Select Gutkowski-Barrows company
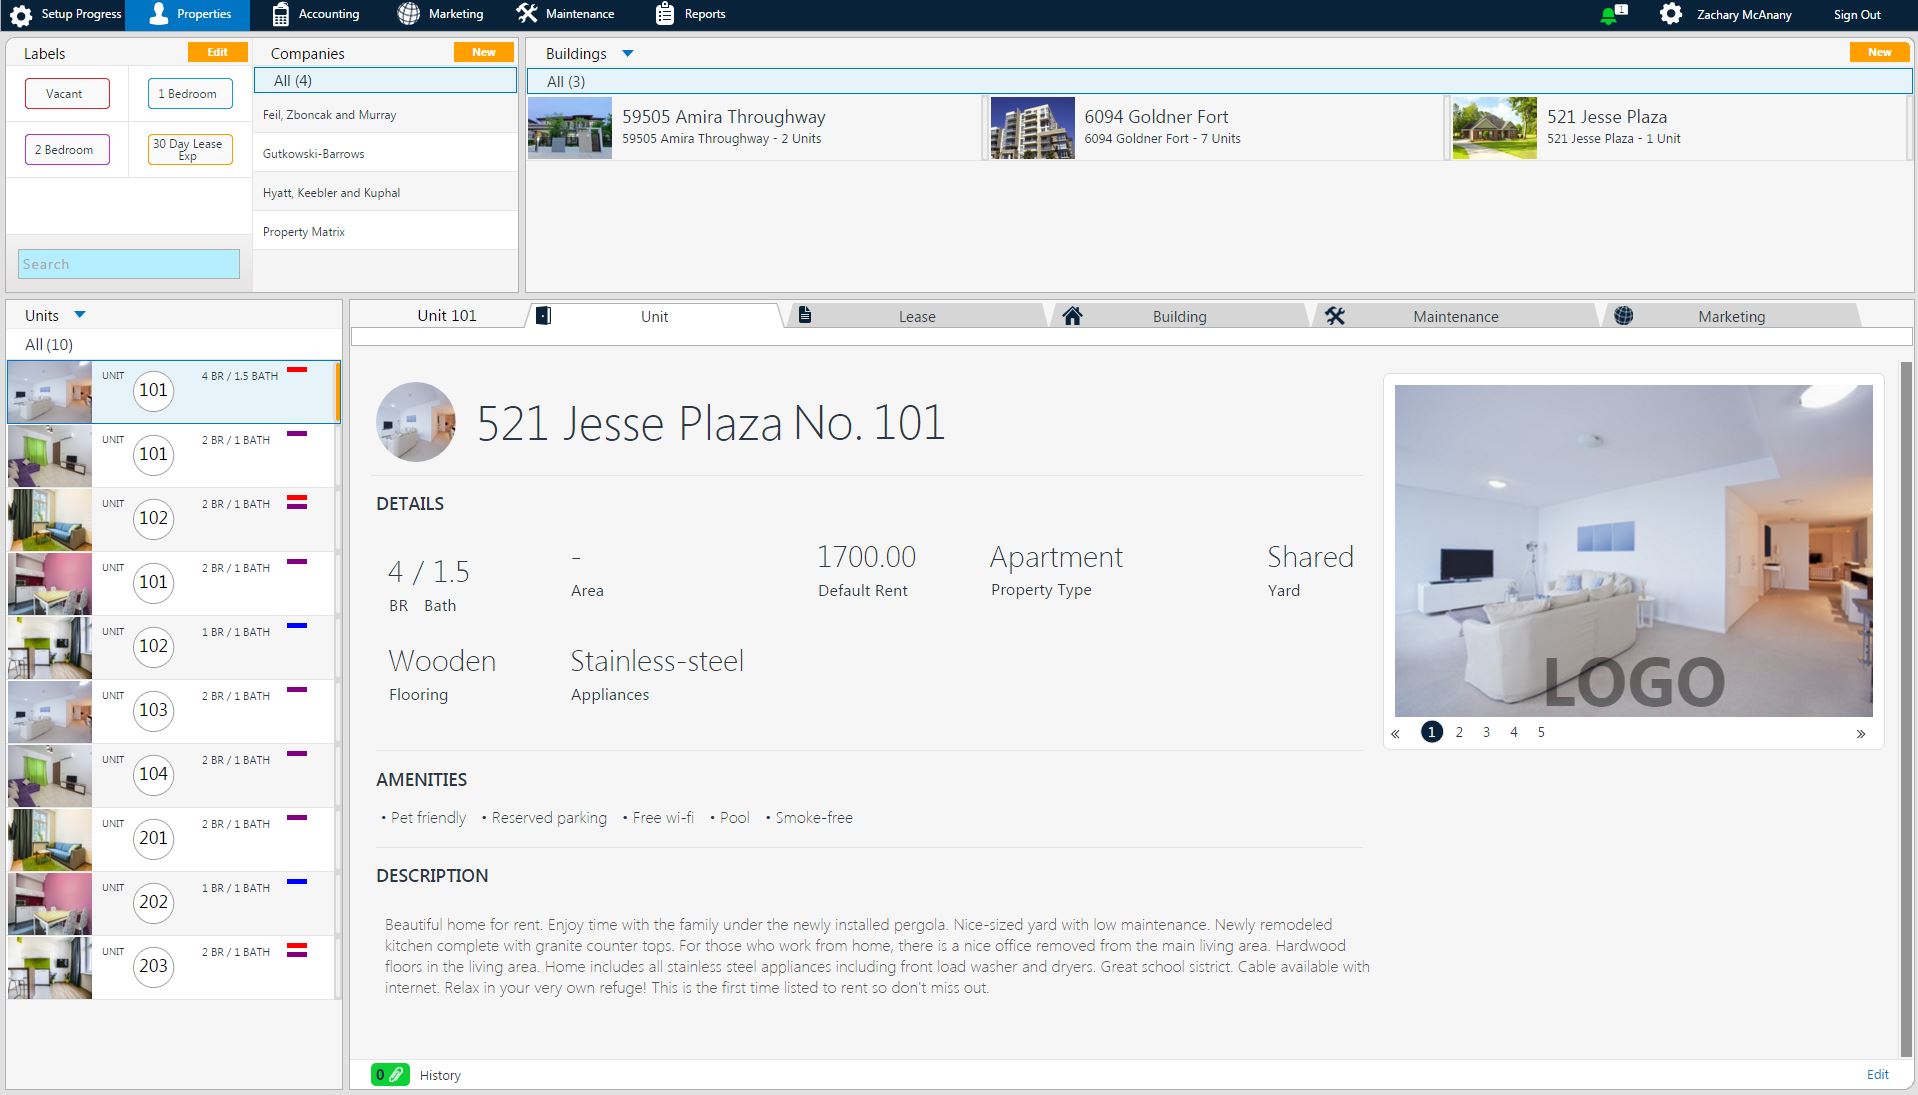 385,154
